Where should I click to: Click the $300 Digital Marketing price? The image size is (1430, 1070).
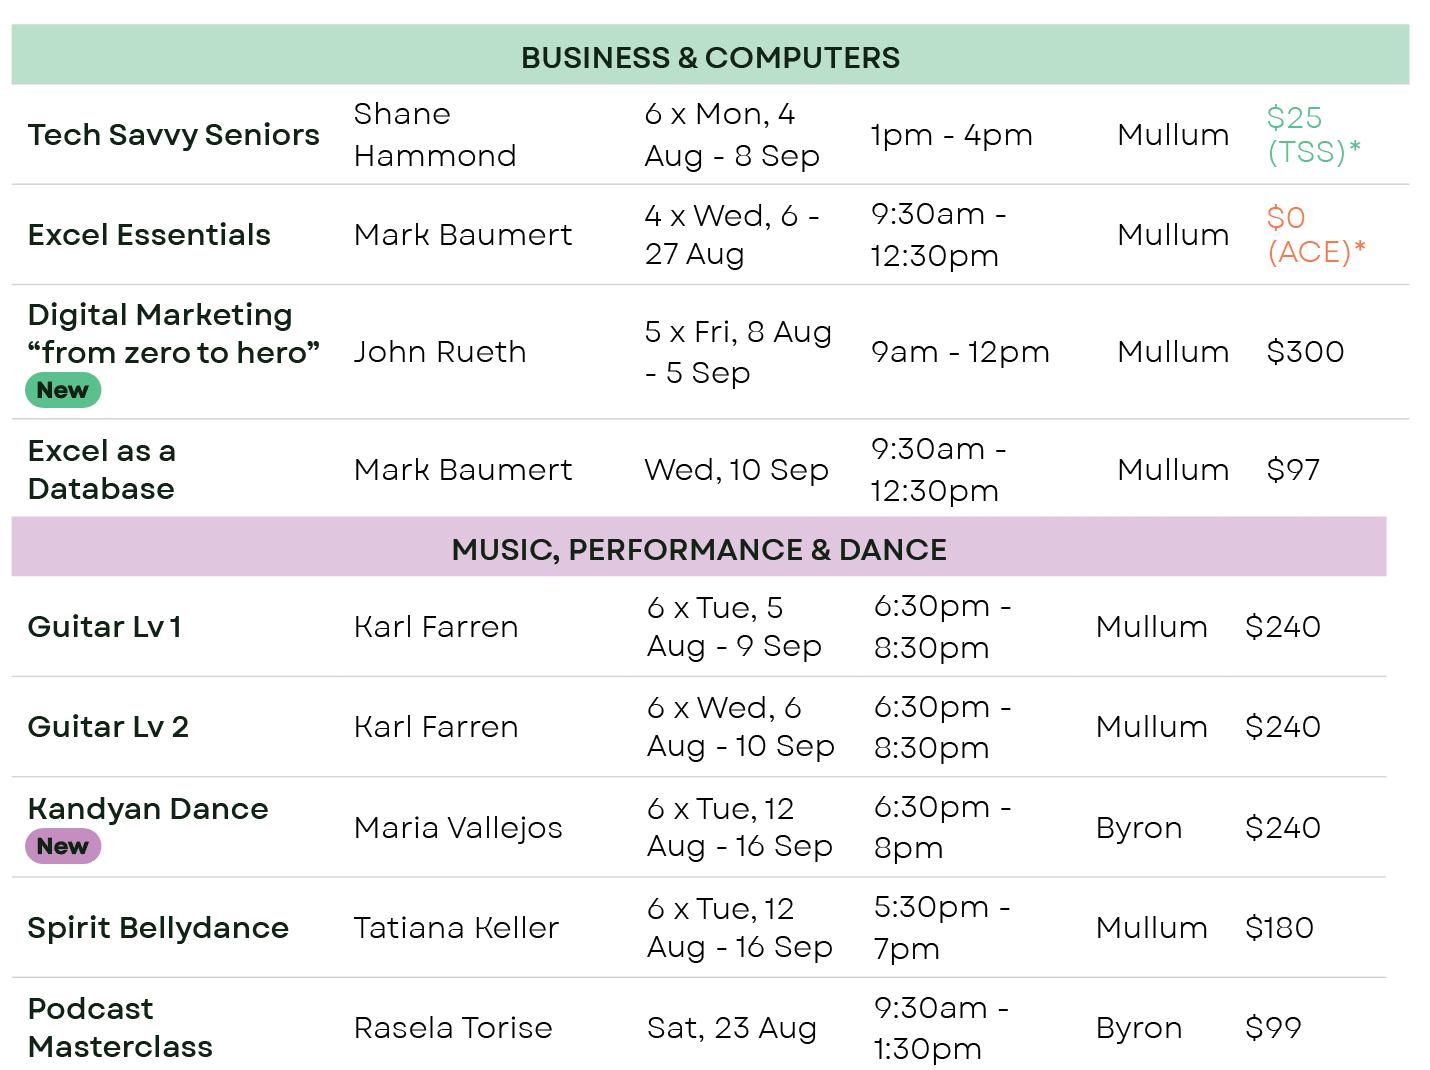pos(1304,352)
